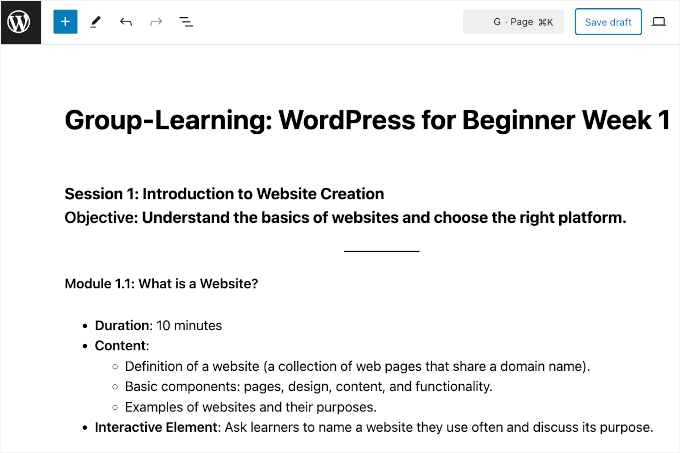The height and width of the screenshot is (453, 680).
Task: Select the Objective heading line
Action: (x=345, y=218)
